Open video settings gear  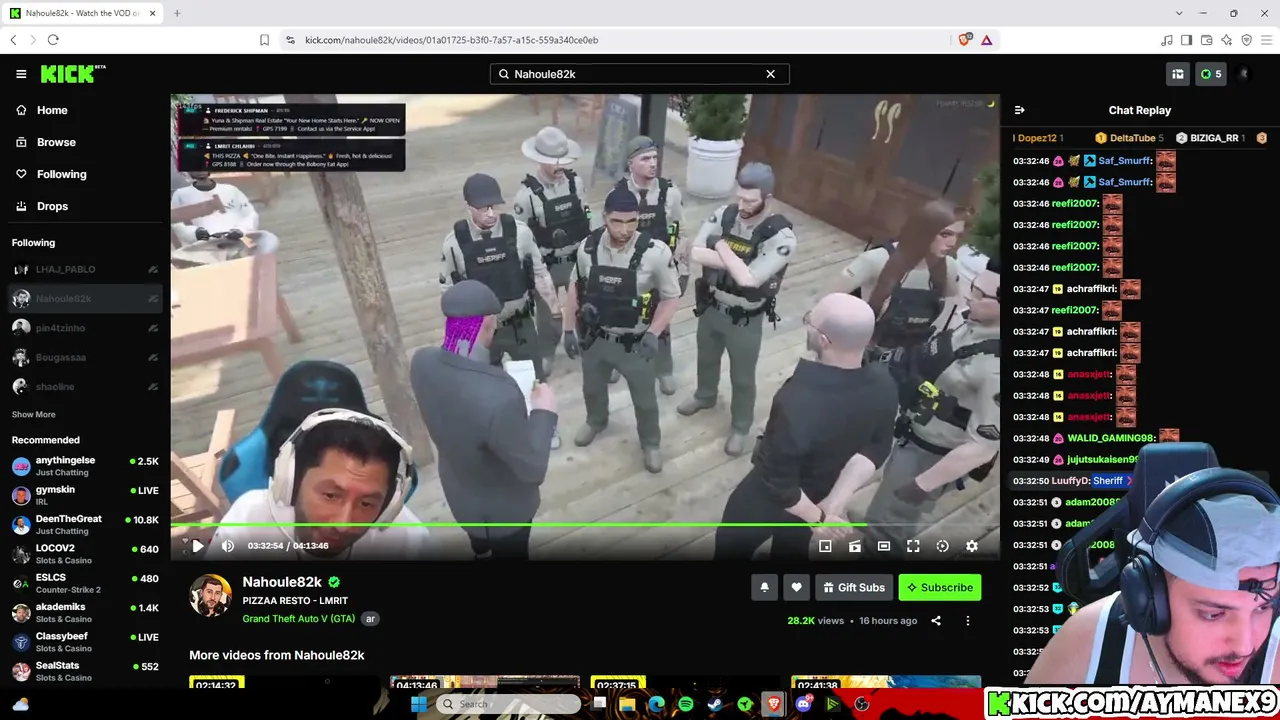(972, 546)
